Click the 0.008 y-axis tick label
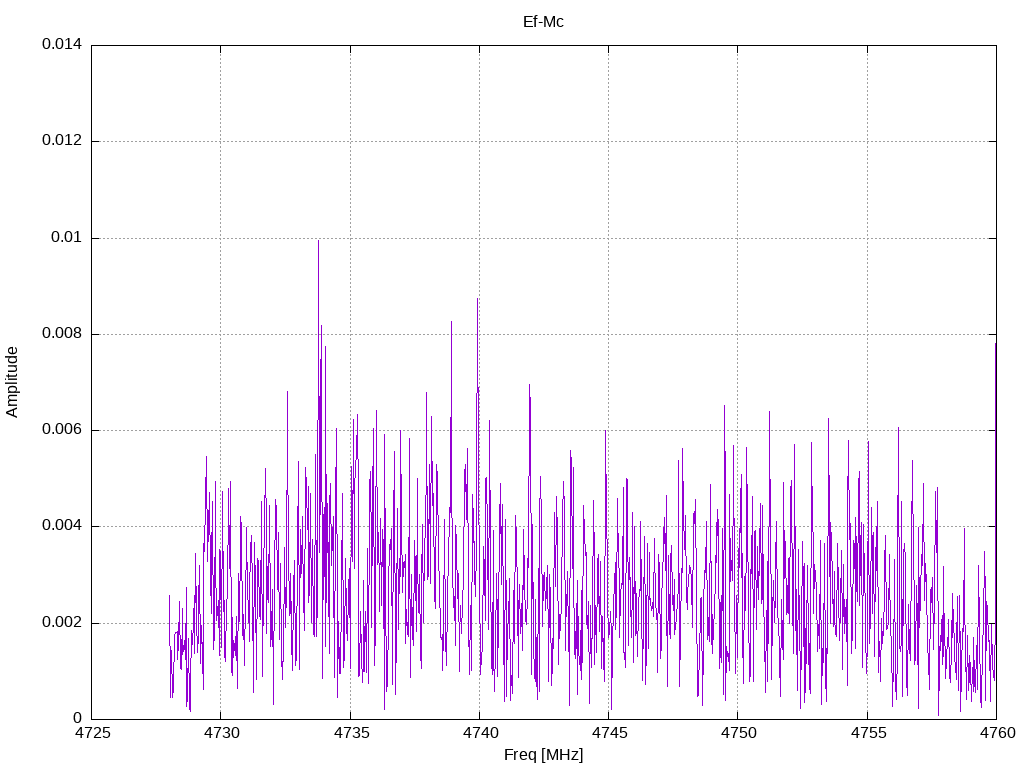Viewport: 1024px width, 768px height. click(62, 334)
